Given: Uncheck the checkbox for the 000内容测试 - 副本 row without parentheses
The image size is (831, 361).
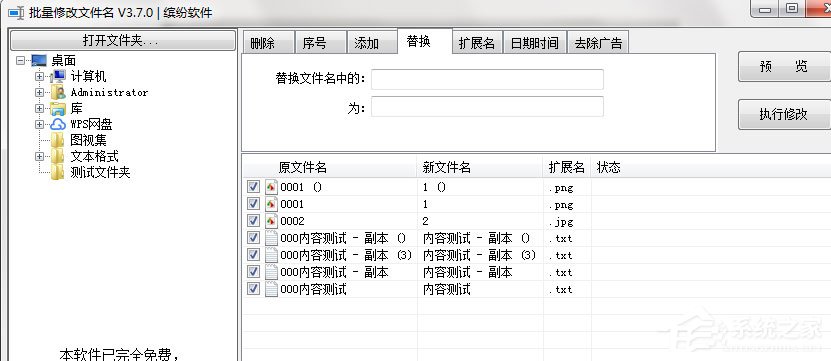Looking at the screenshot, I should coord(253,271).
